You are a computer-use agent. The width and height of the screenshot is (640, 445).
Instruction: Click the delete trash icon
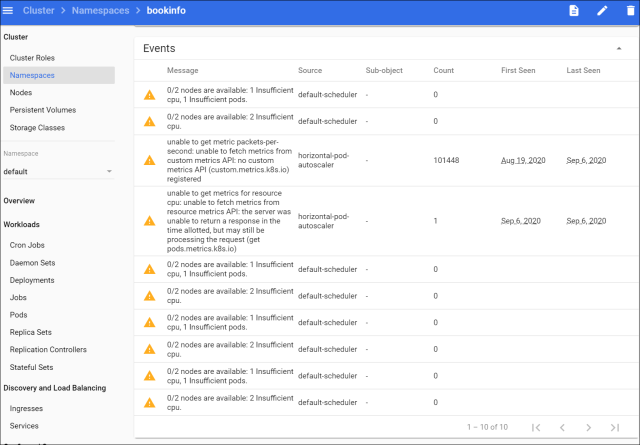pos(629,11)
